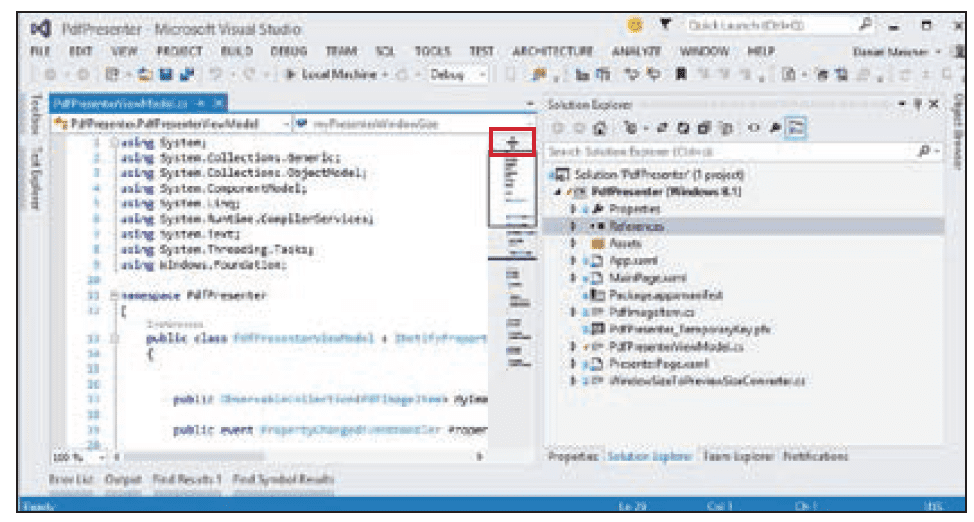Click the Undo toolbar icon
The height and width of the screenshot is (522, 974).
(x=216, y=75)
